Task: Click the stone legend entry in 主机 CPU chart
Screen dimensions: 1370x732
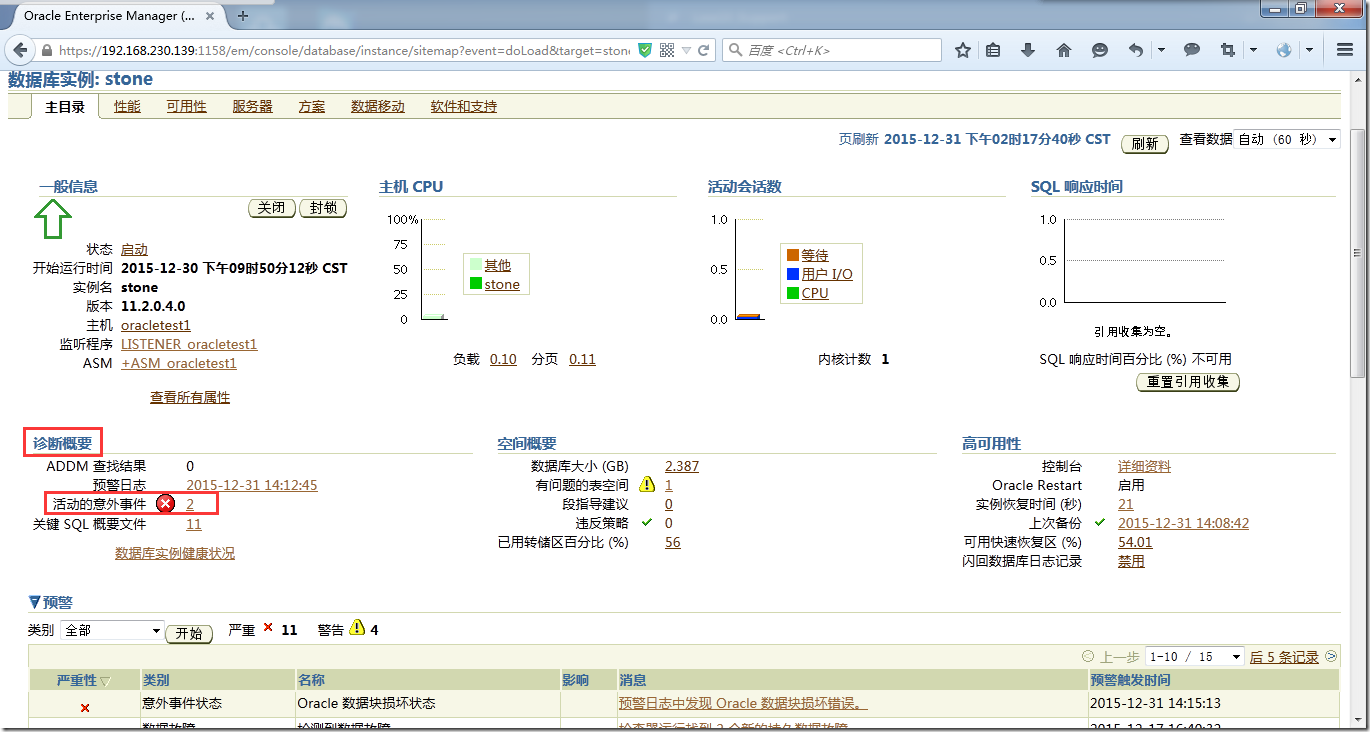Action: pyautogui.click(x=502, y=284)
